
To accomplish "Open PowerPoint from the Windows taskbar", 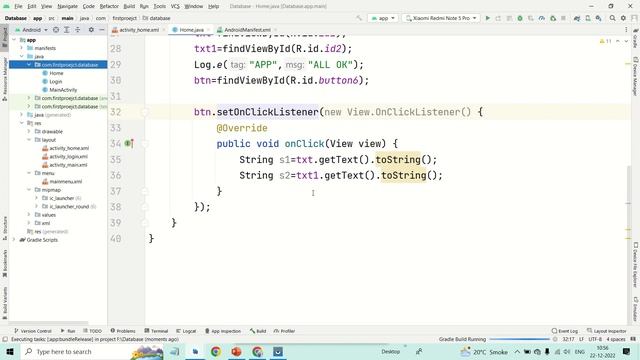I will (236, 351).
